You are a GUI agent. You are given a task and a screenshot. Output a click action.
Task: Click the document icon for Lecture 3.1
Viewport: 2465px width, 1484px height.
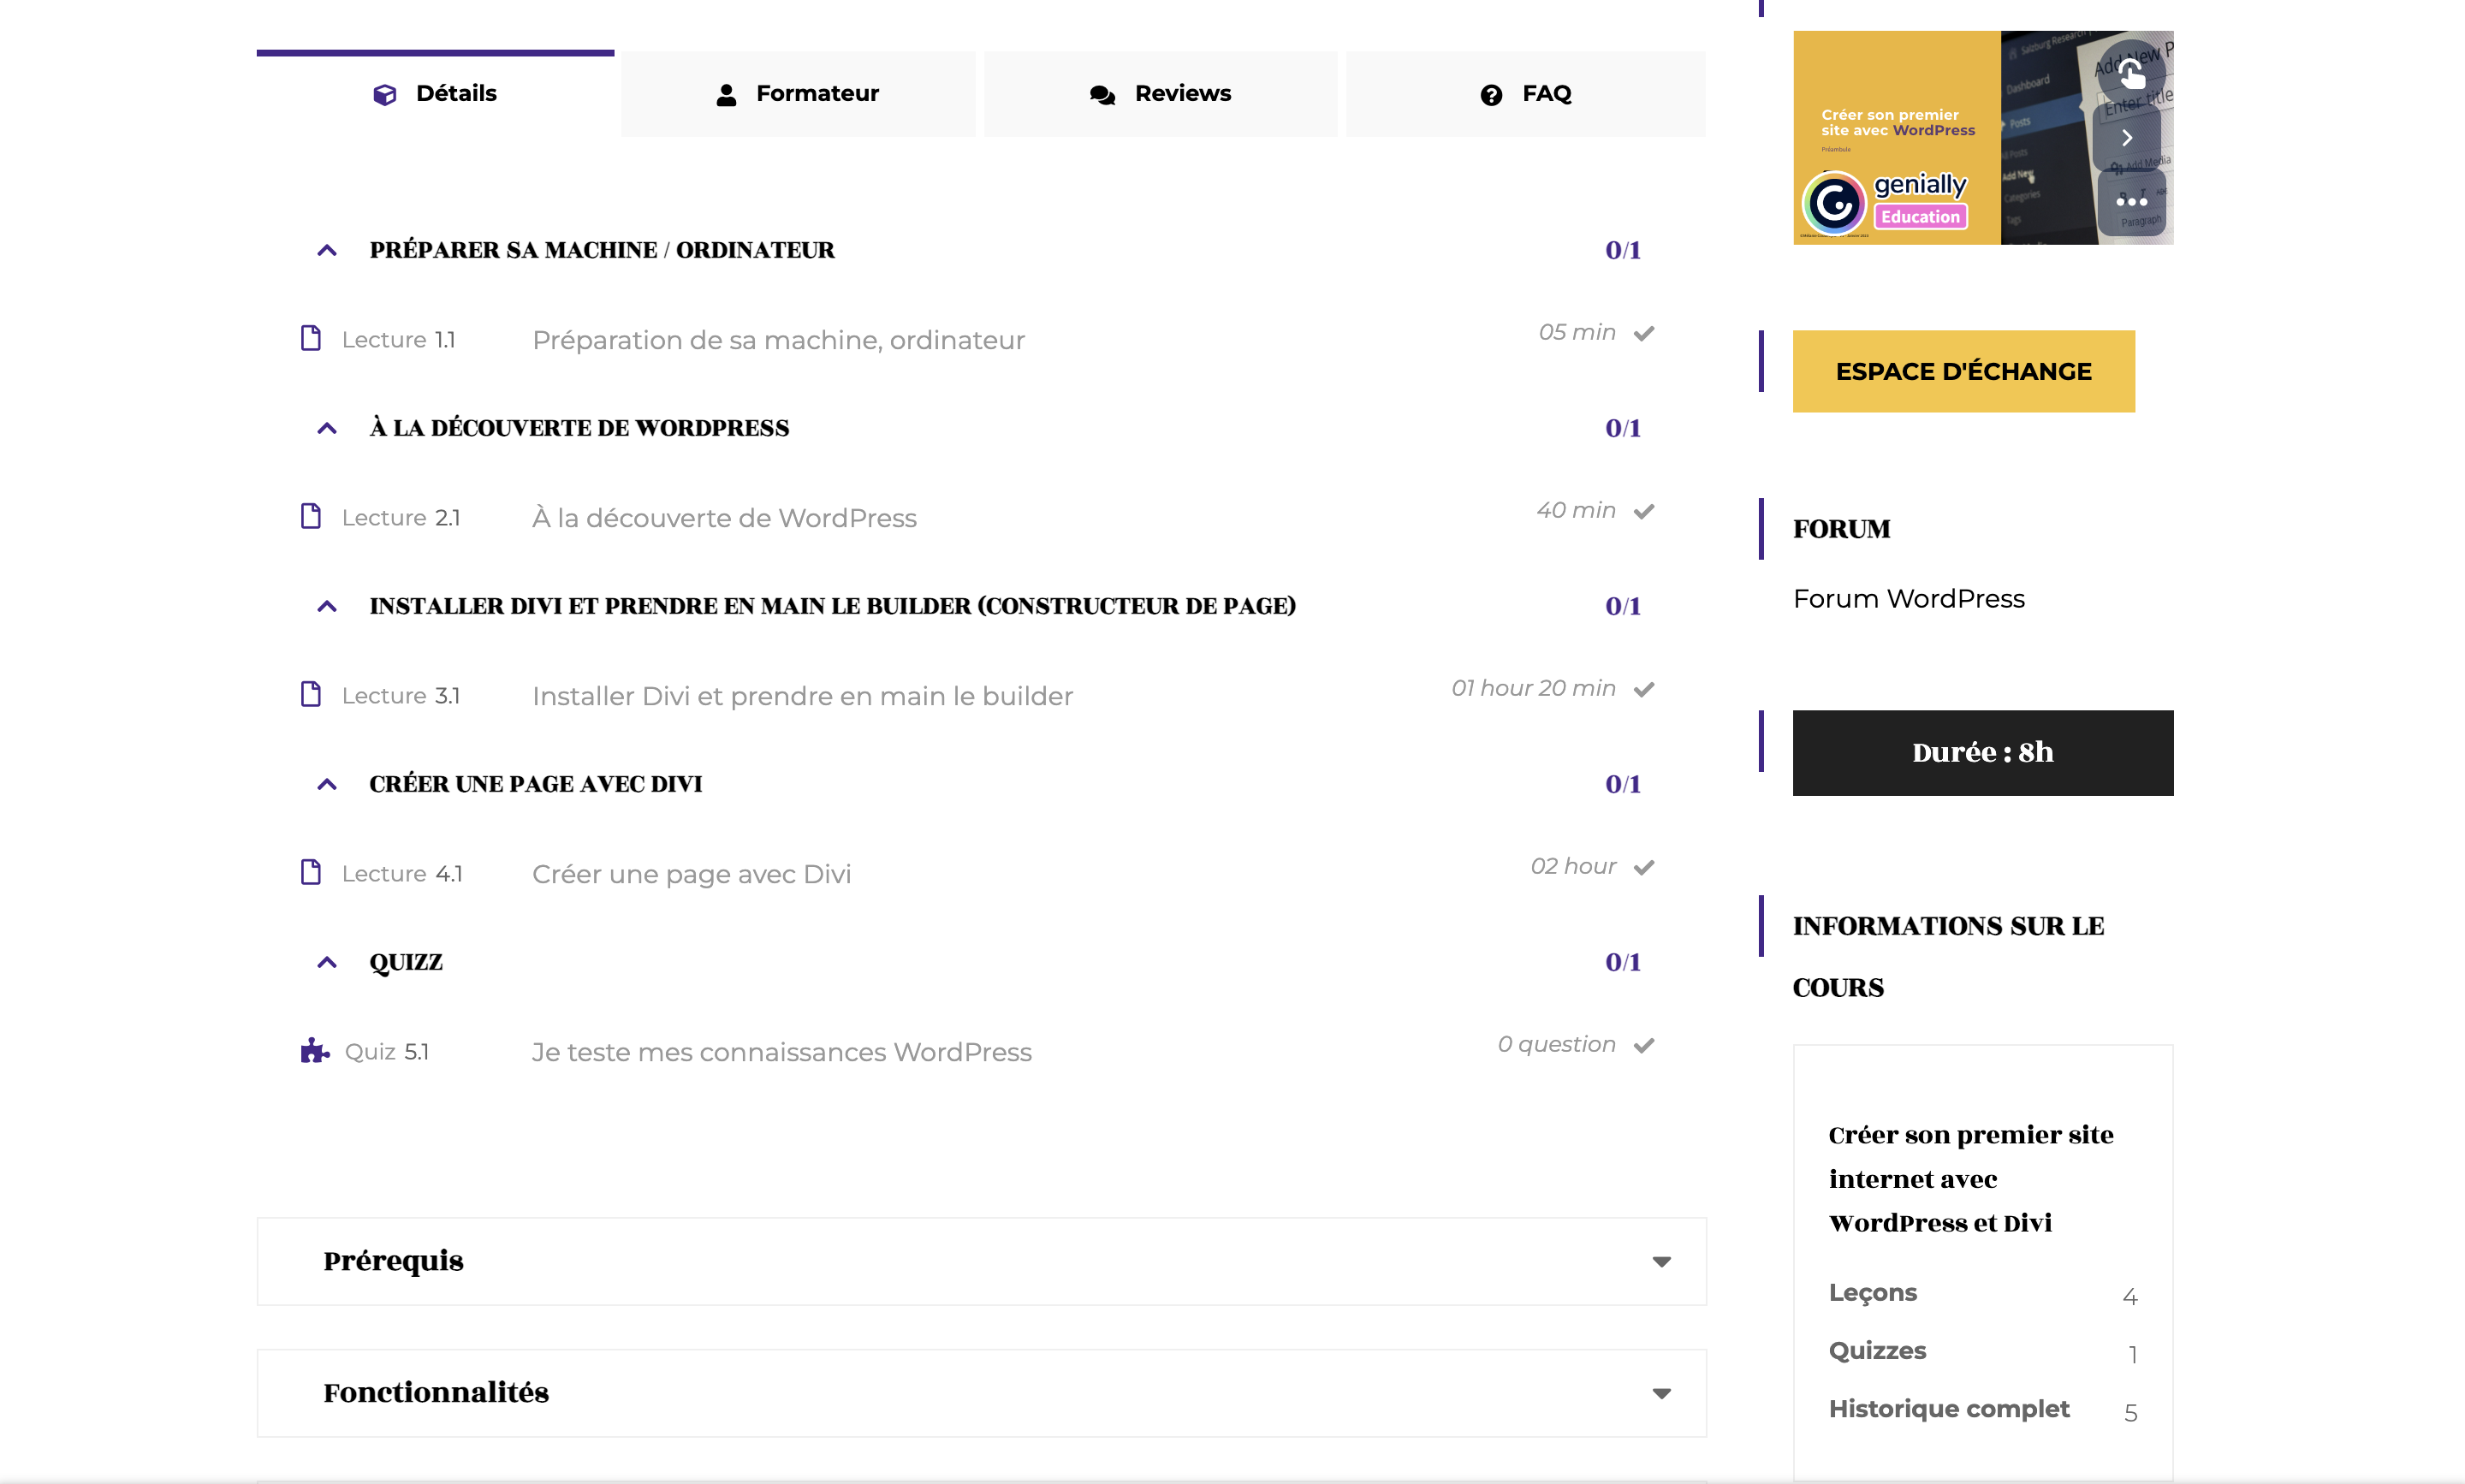[311, 694]
